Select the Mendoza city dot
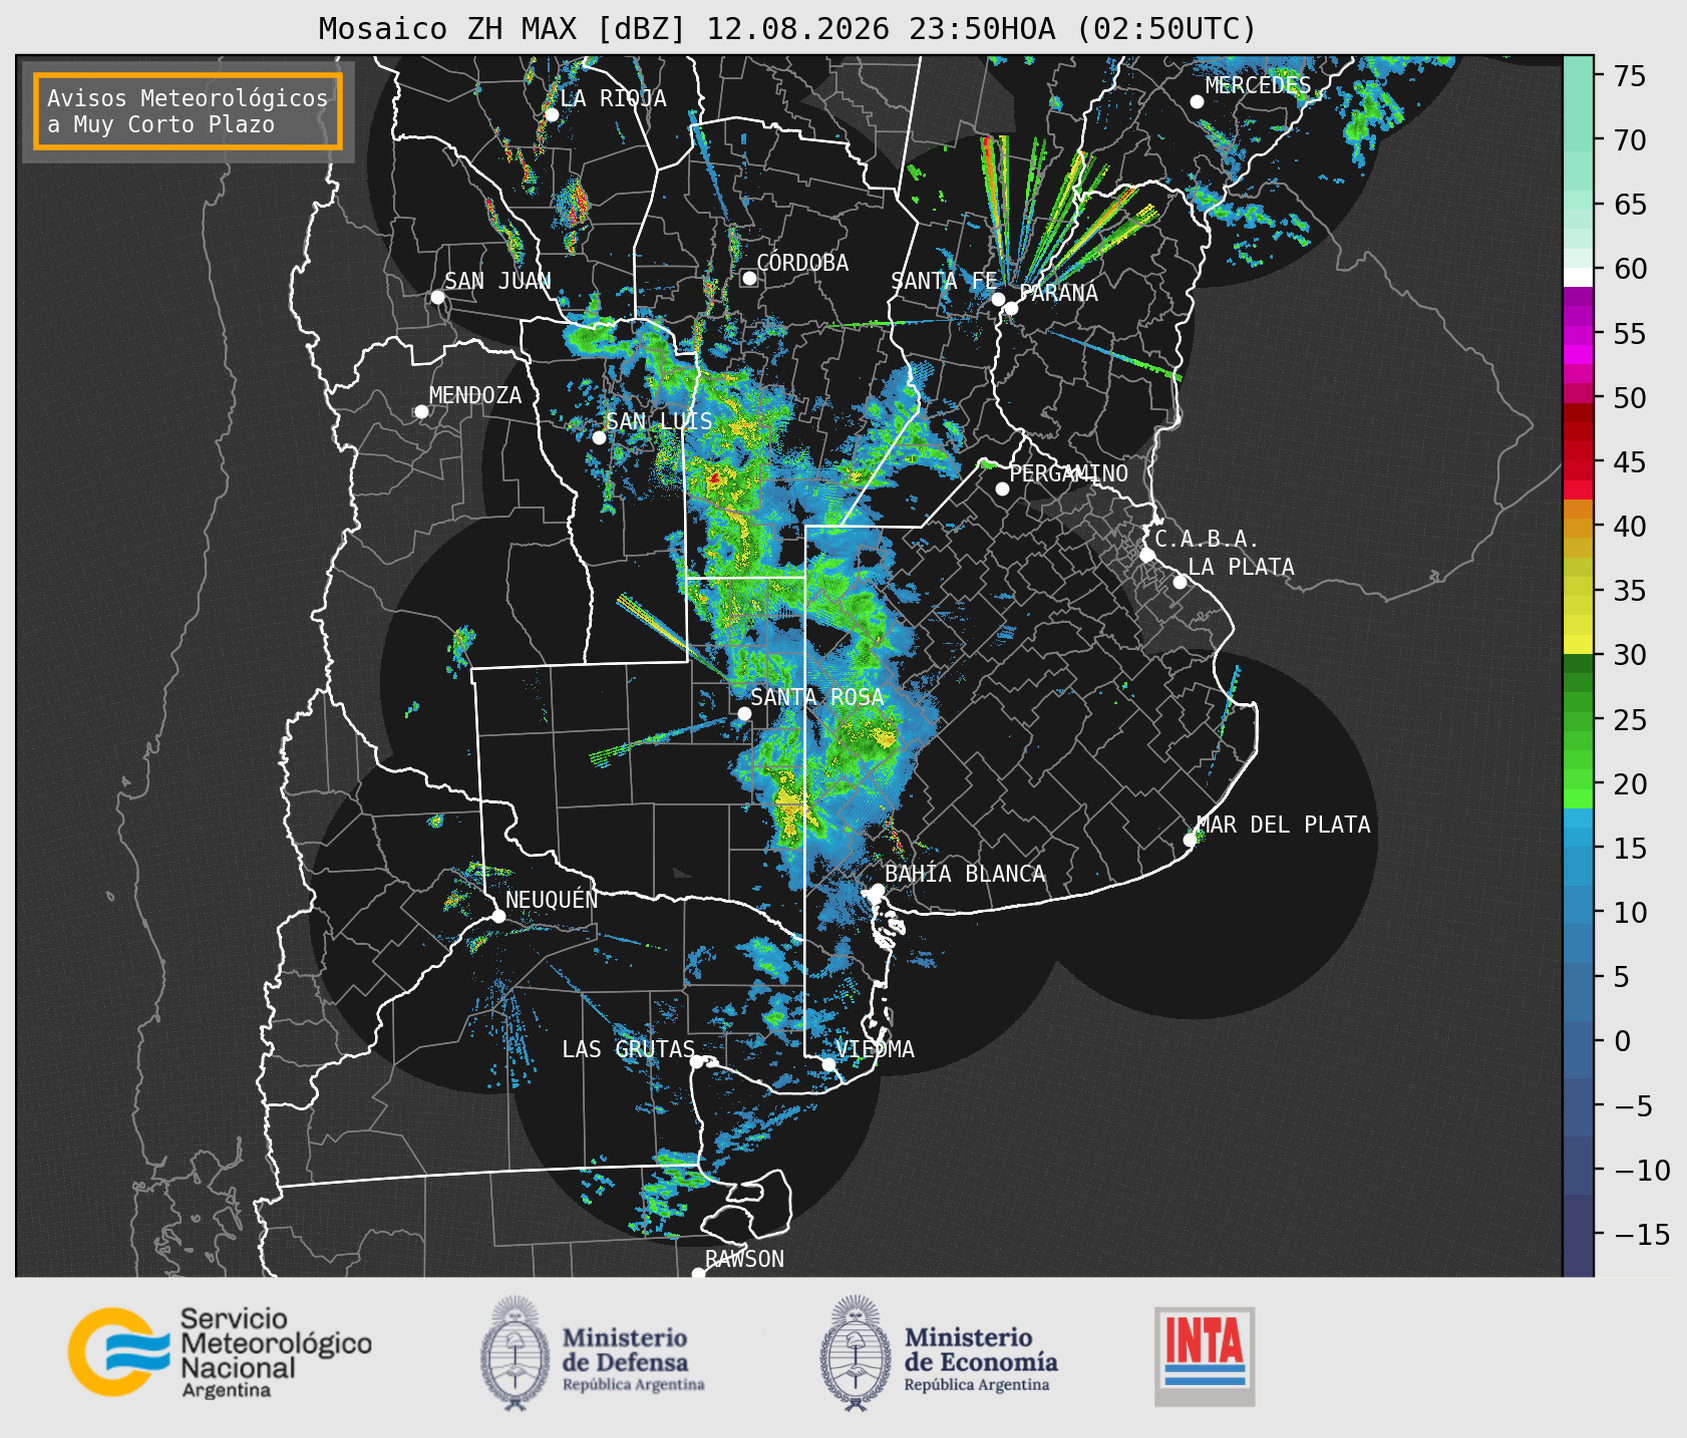This screenshot has width=1687, height=1438. pyautogui.click(x=421, y=412)
